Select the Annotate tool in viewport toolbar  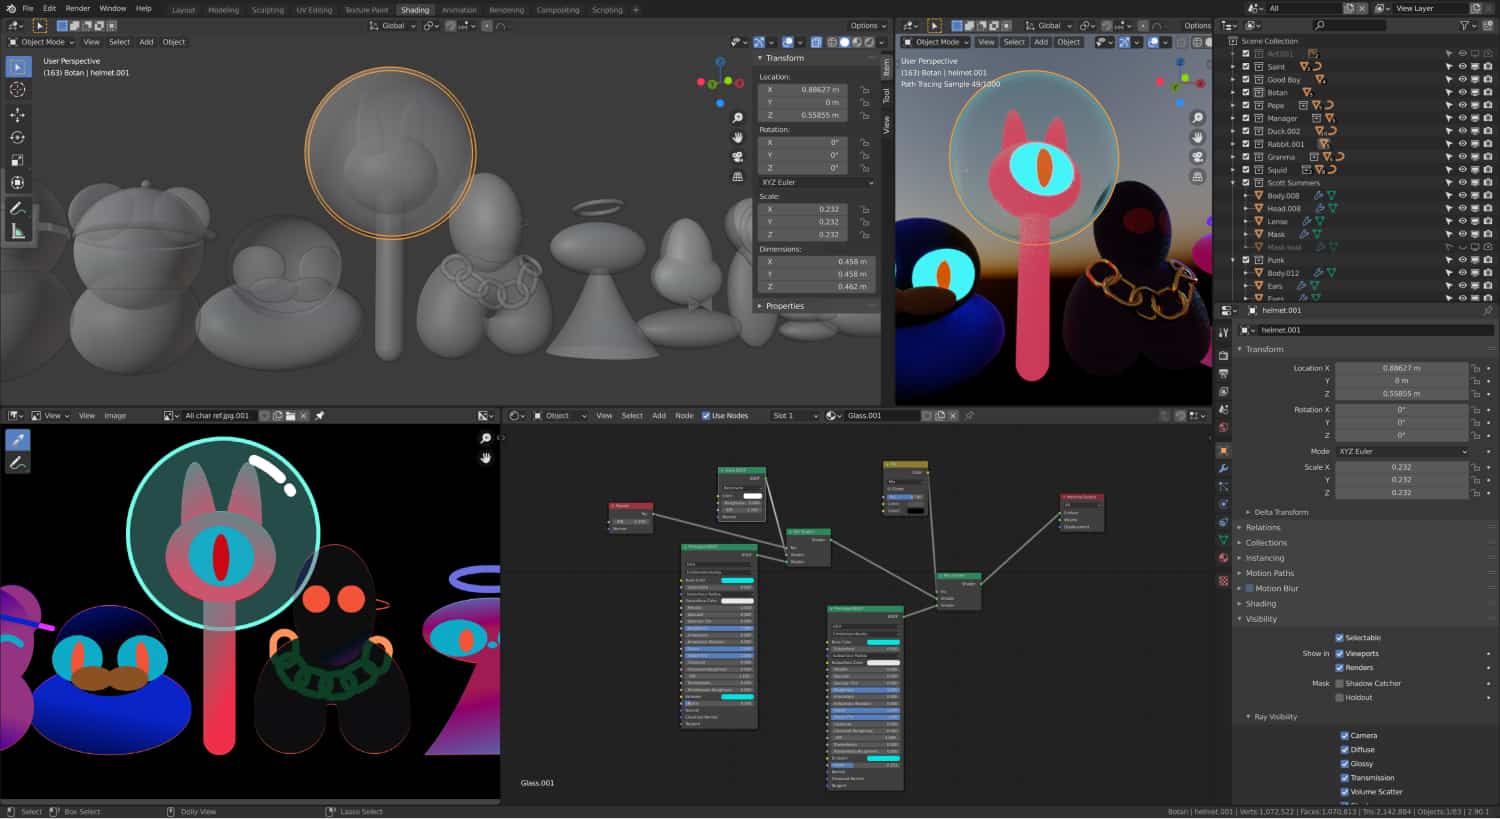[x=17, y=209]
